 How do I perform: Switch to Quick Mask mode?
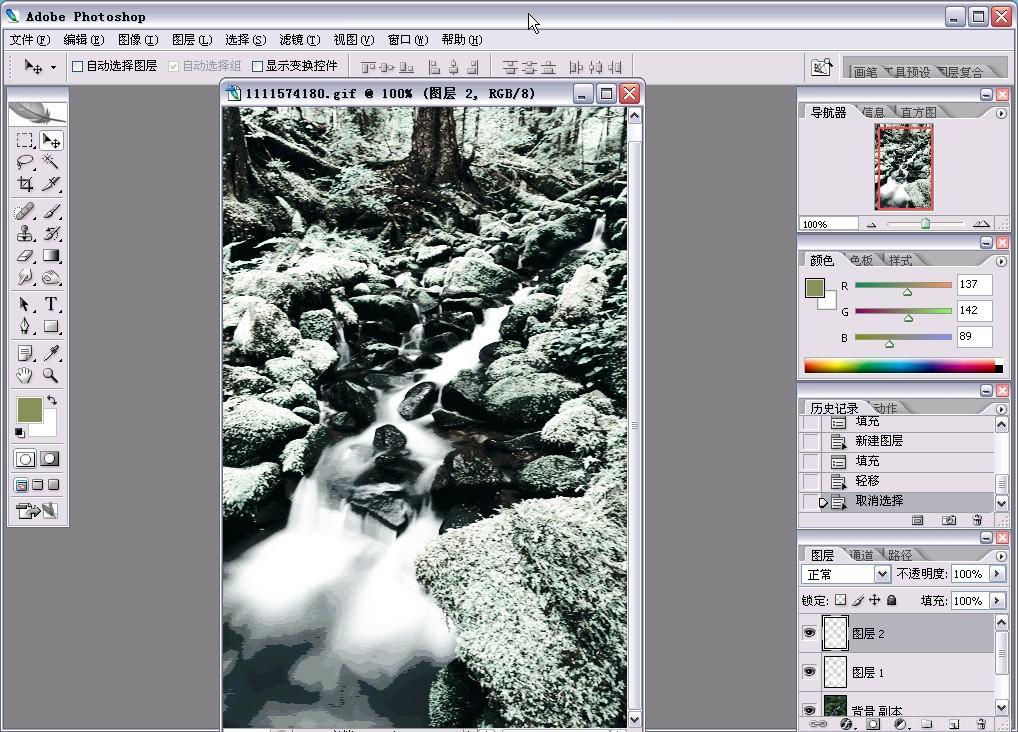coord(49,459)
